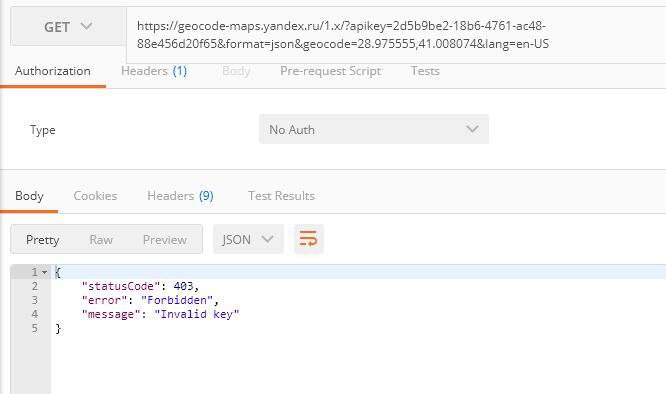Click the Type label
This screenshot has height=394, width=666.
click(42, 130)
